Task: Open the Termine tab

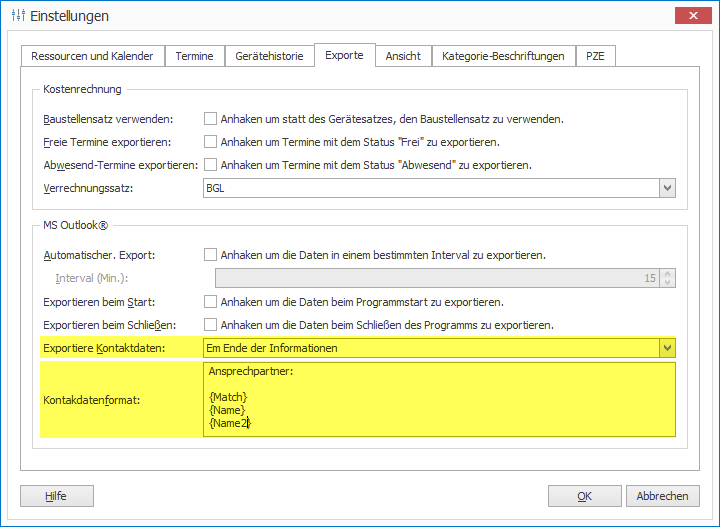Action: 195,56
